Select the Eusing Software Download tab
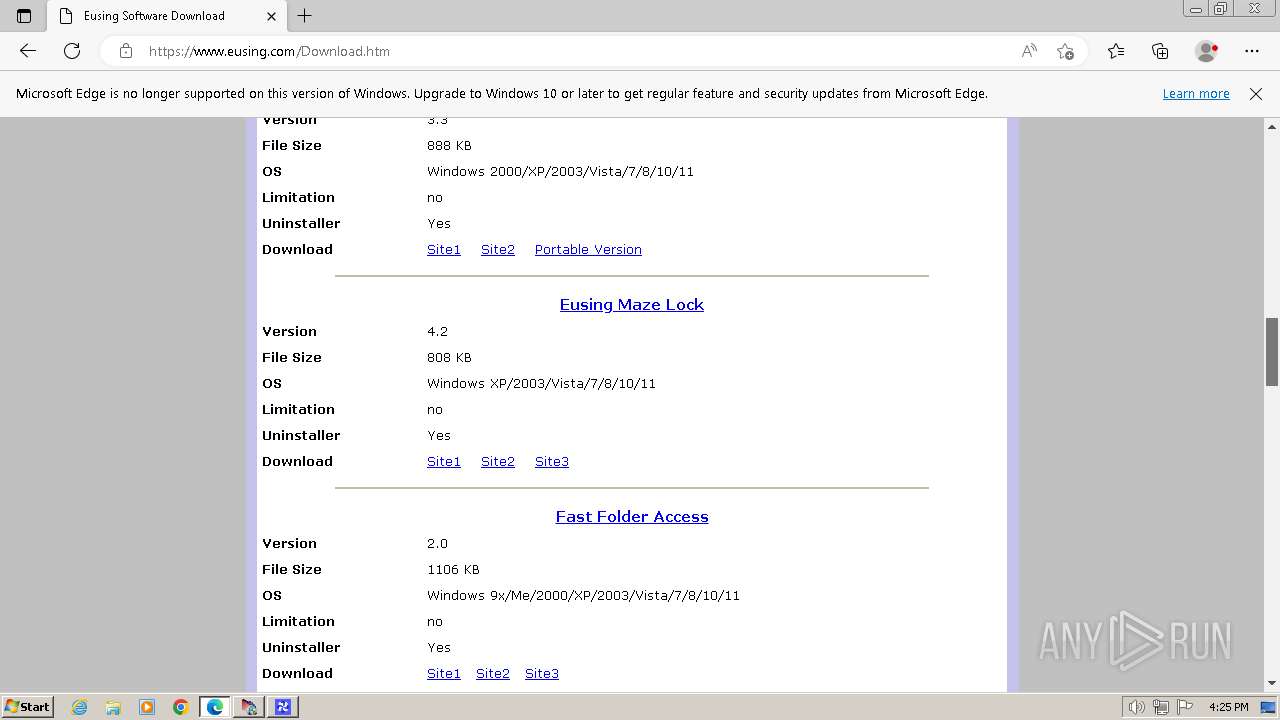The width and height of the screenshot is (1280, 720). pyautogui.click(x=166, y=16)
